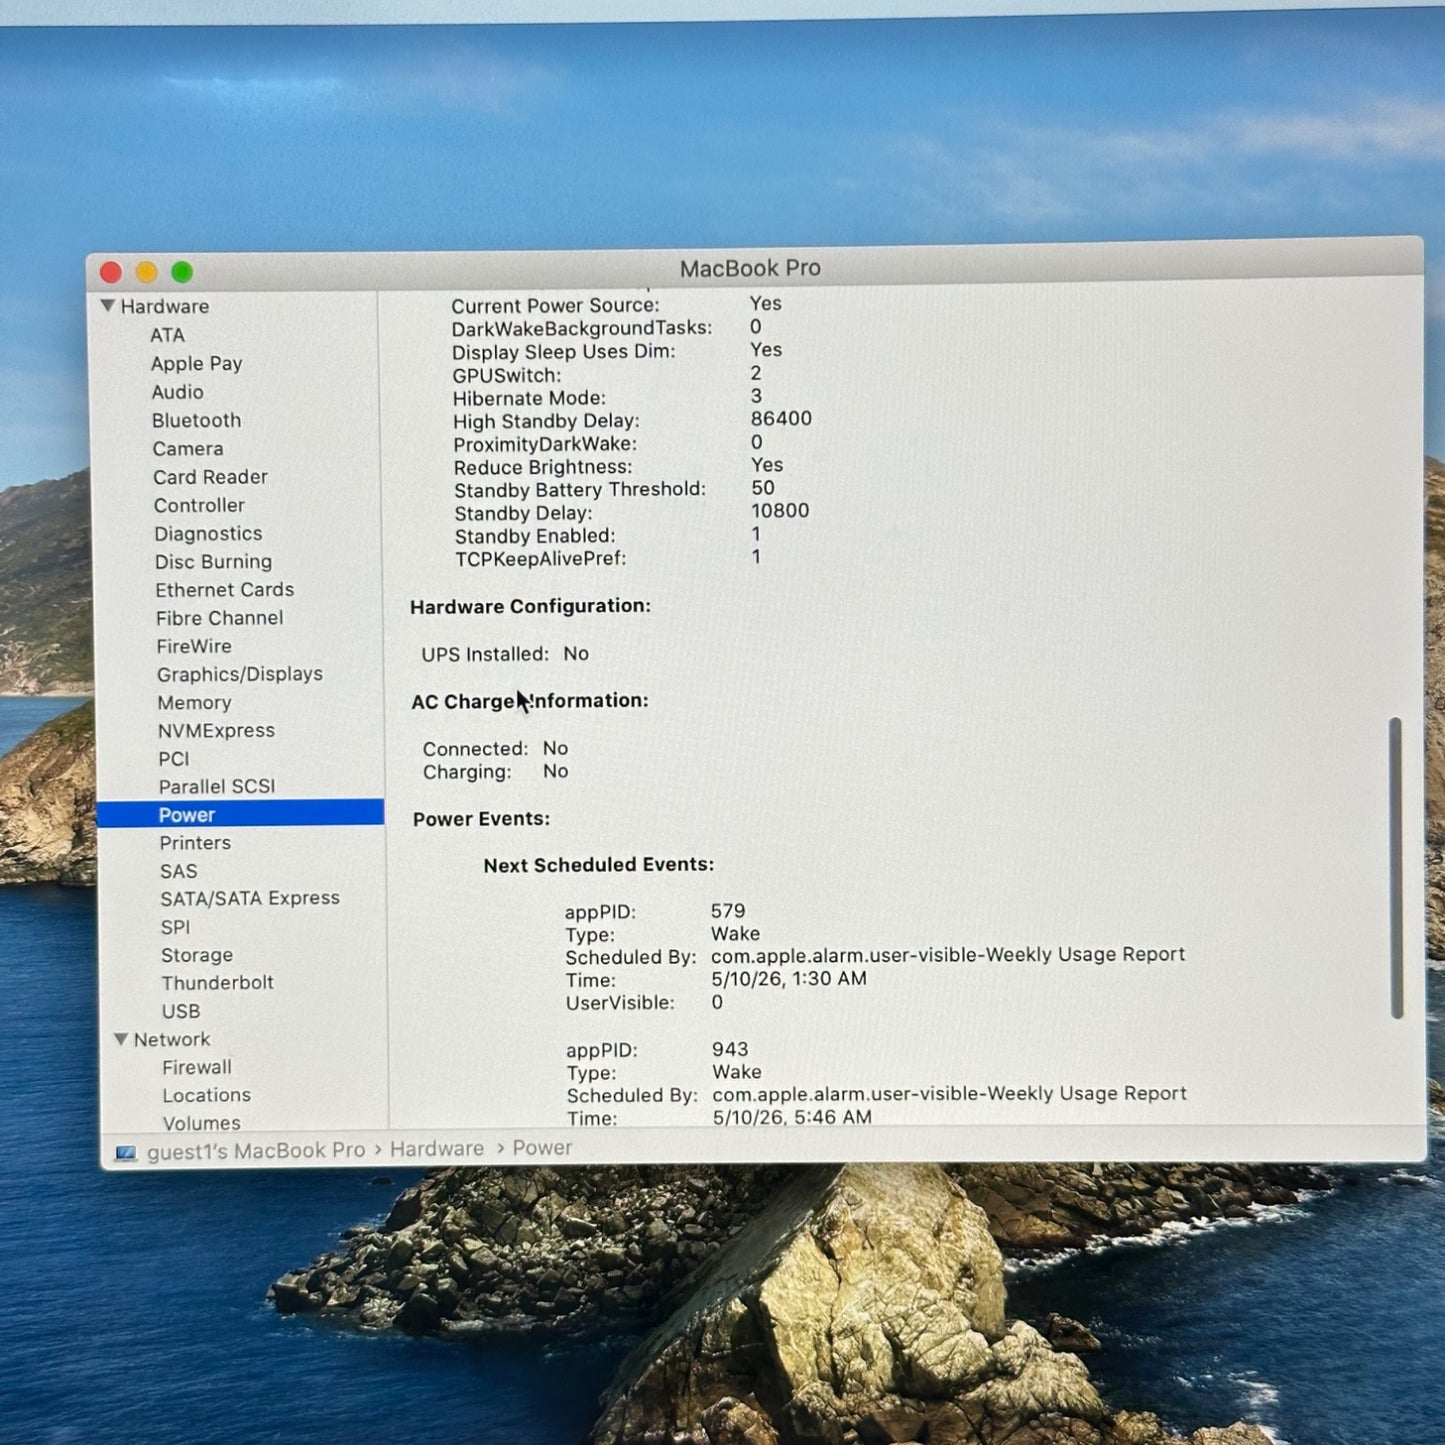Click the Next Scheduled Events heading
Image resolution: width=1445 pixels, height=1445 pixels.
coord(598,865)
